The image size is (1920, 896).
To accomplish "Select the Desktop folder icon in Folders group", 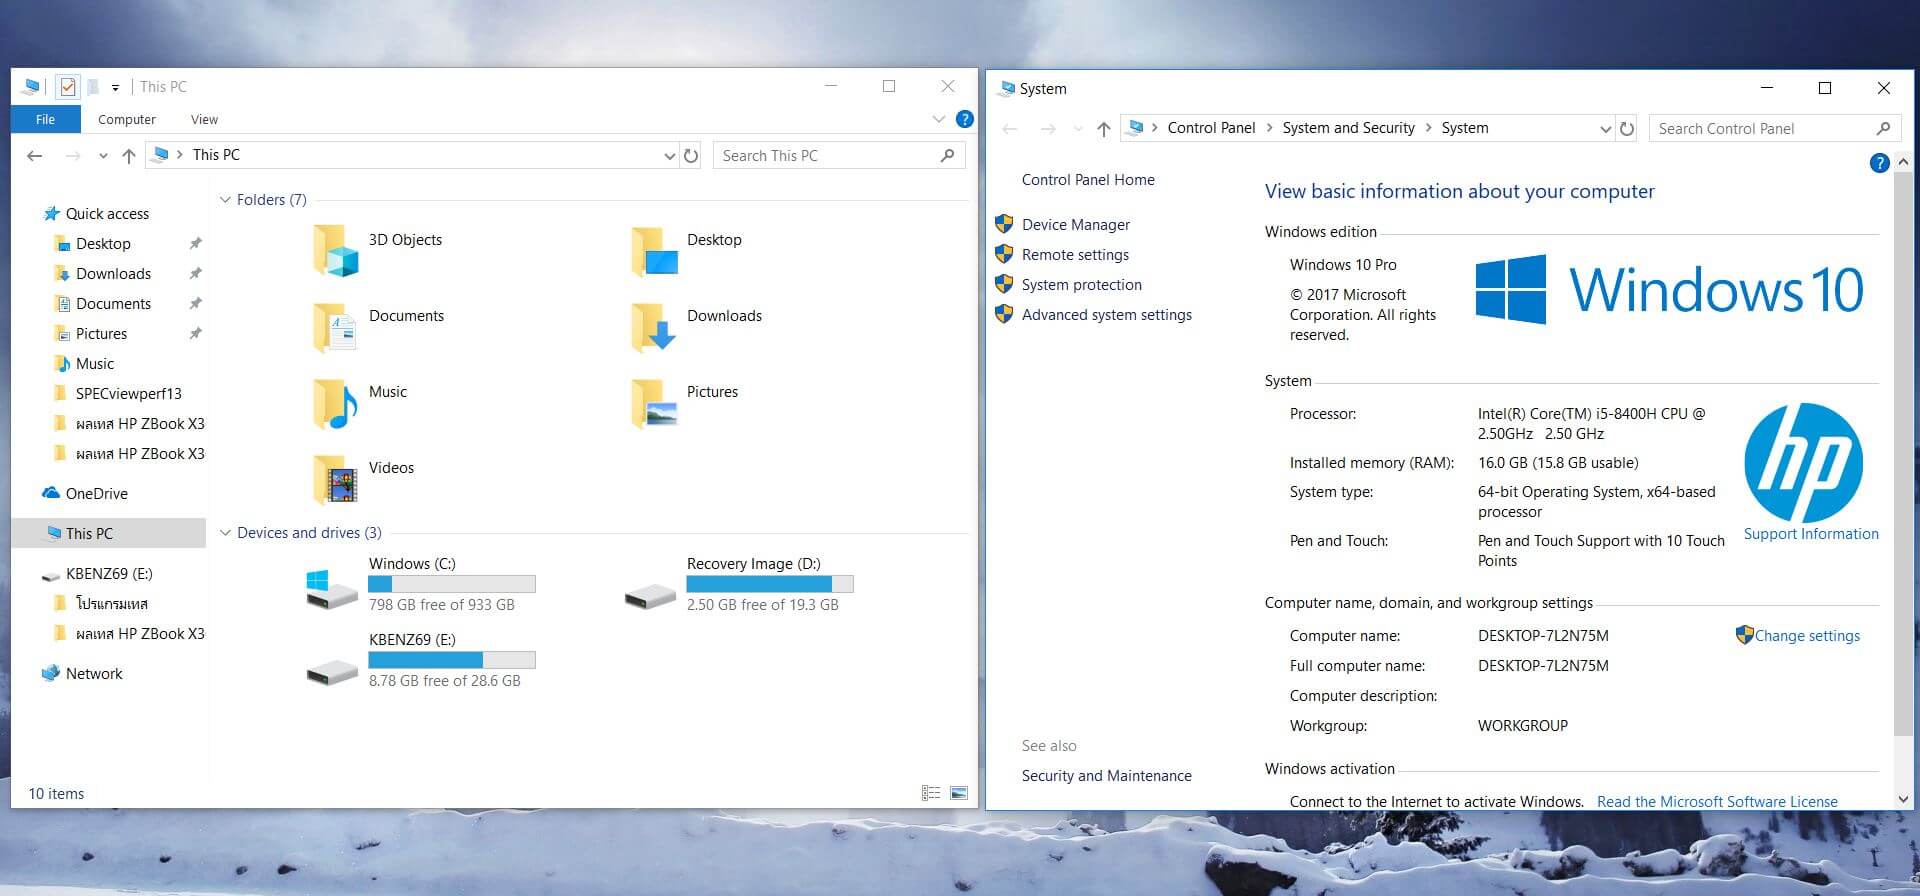I will 655,250.
